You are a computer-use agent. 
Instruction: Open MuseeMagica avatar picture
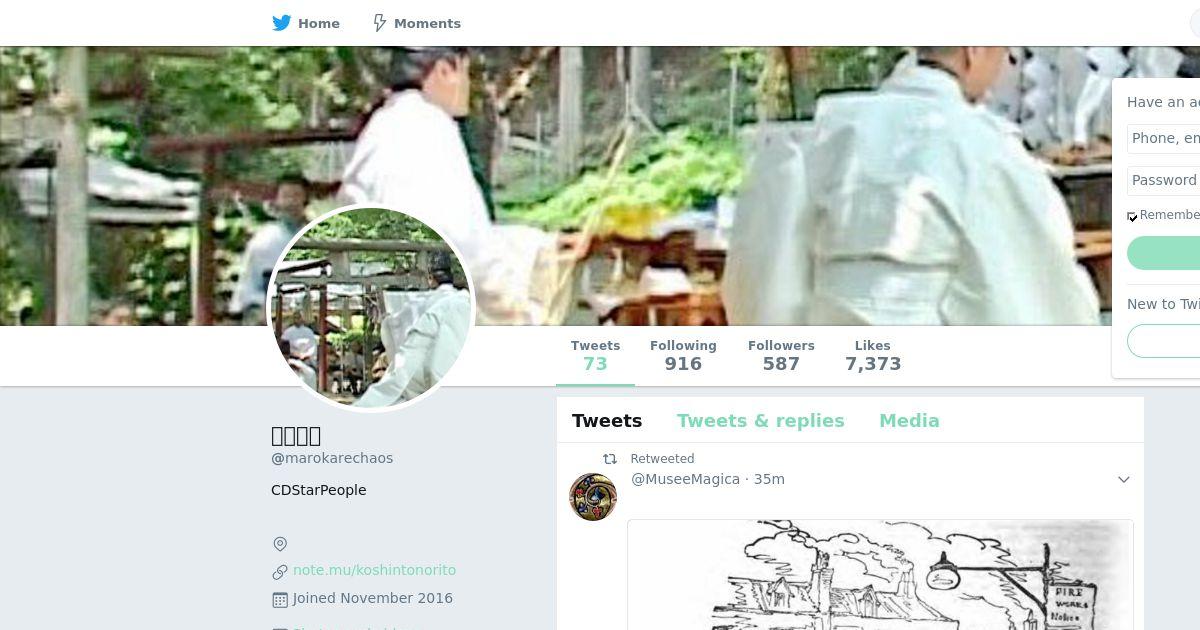point(593,497)
